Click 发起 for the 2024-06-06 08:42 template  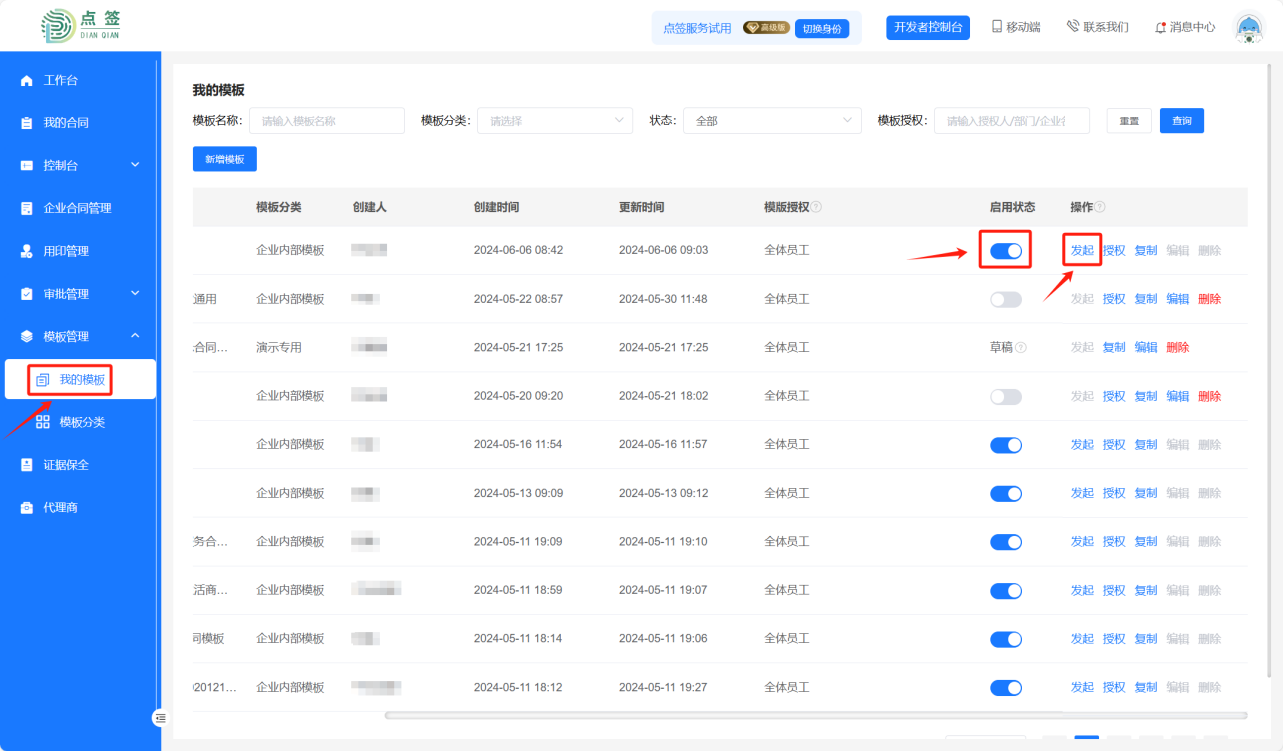click(x=1082, y=250)
